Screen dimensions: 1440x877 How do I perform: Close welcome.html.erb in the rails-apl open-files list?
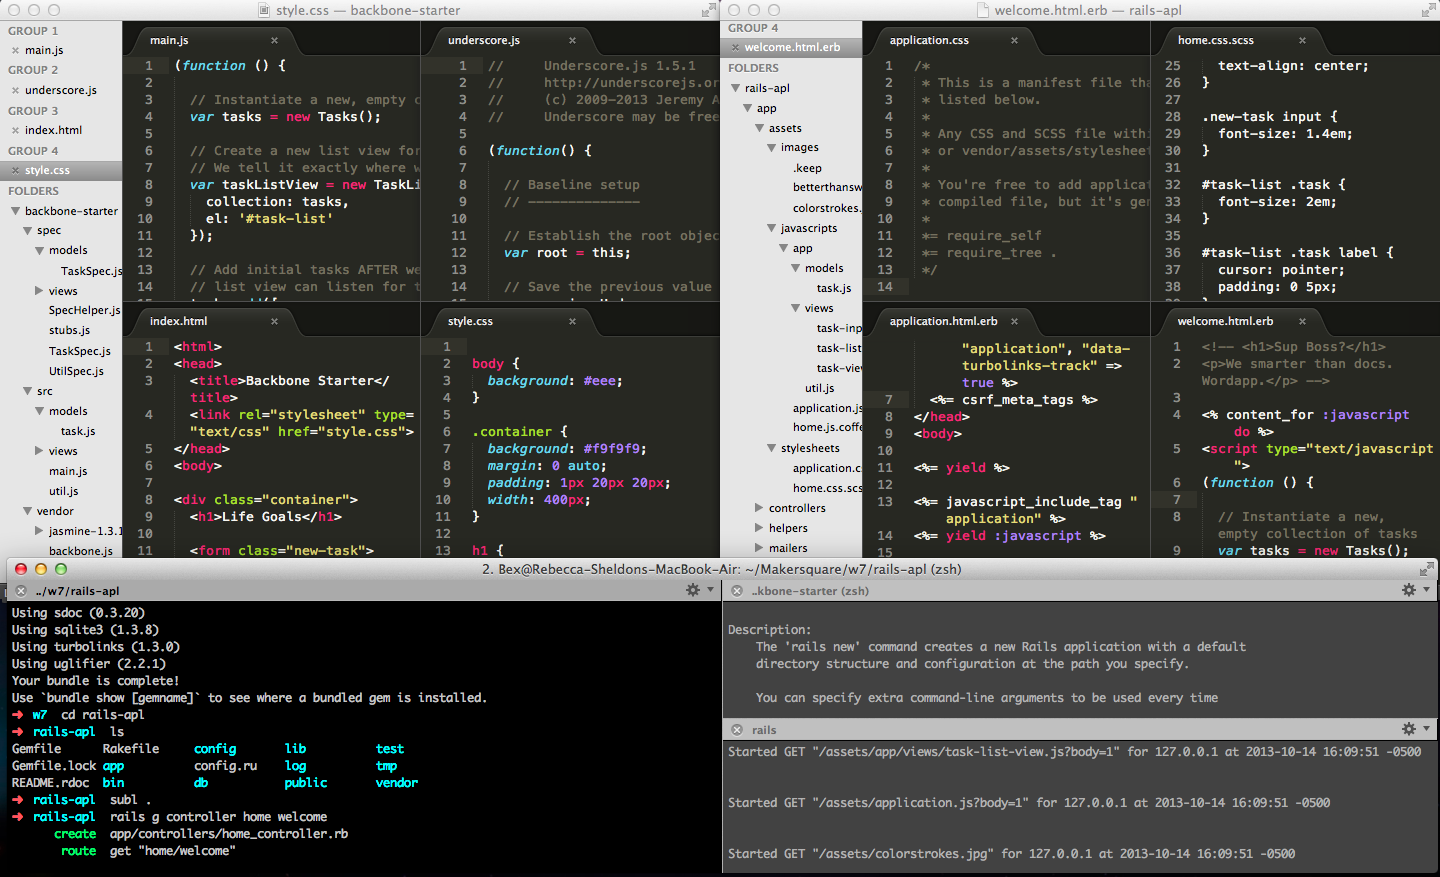click(735, 48)
